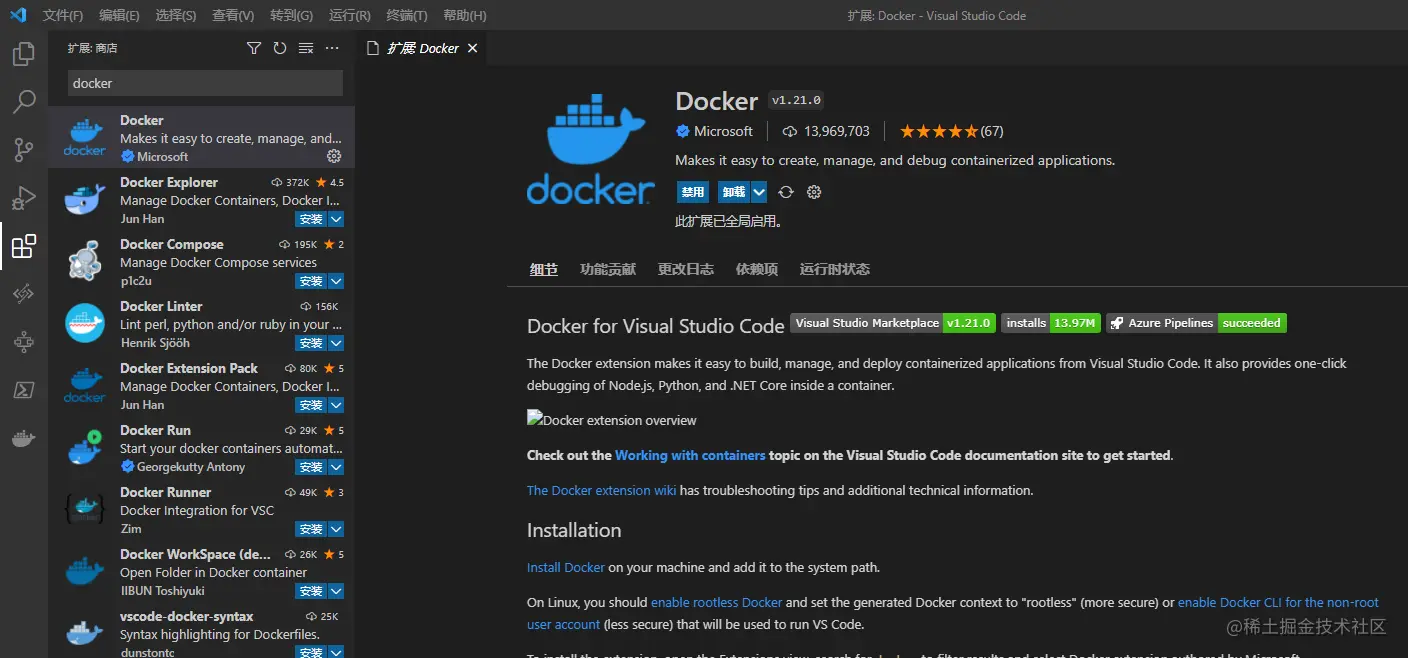Open Working with containers link
Viewport: 1408px width, 658px height.
tap(690, 455)
